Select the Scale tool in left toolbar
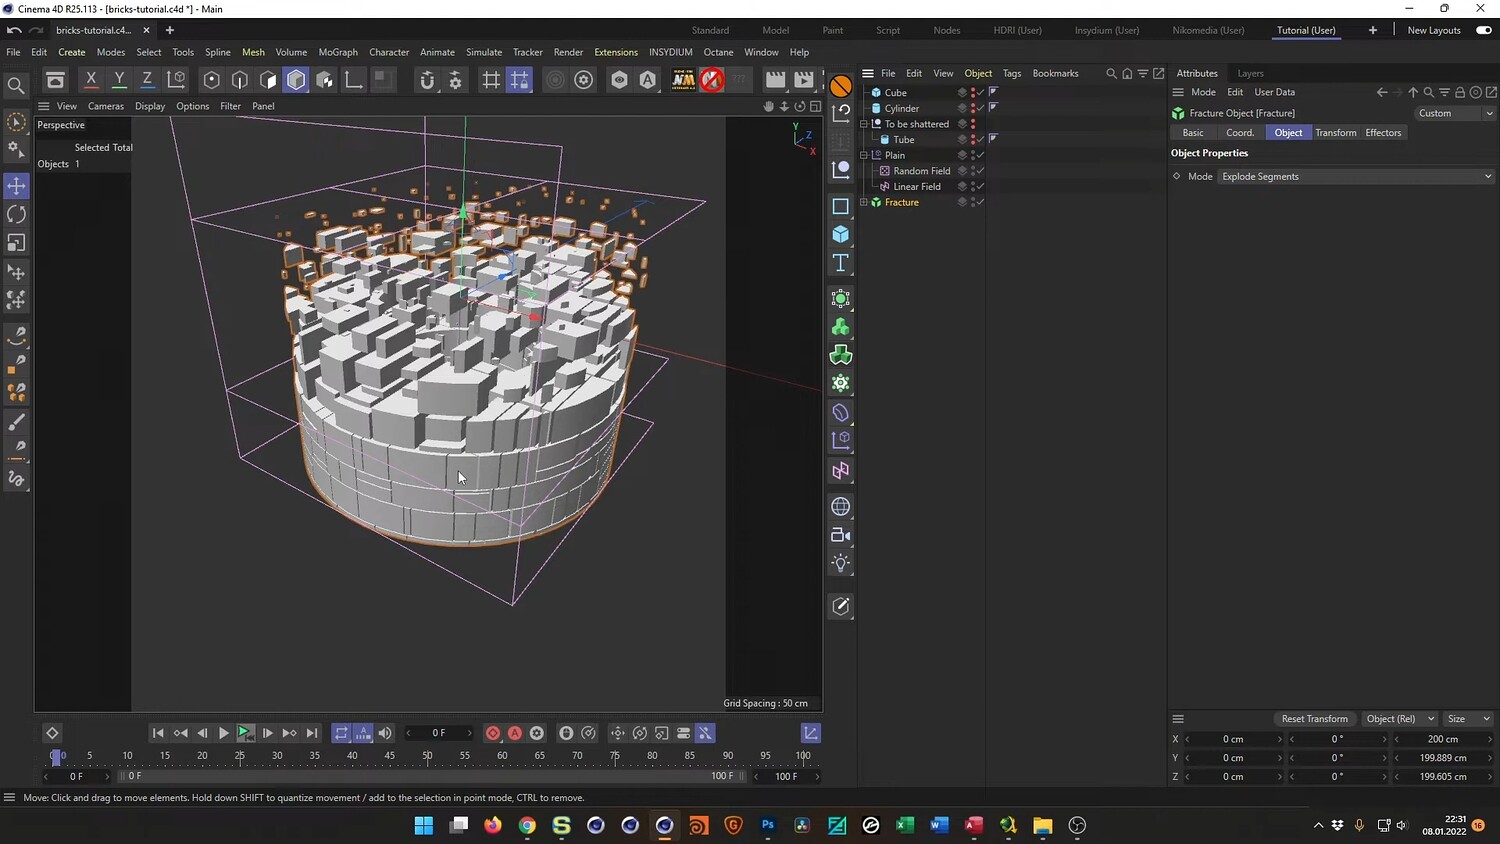The image size is (1500, 844). [17, 243]
